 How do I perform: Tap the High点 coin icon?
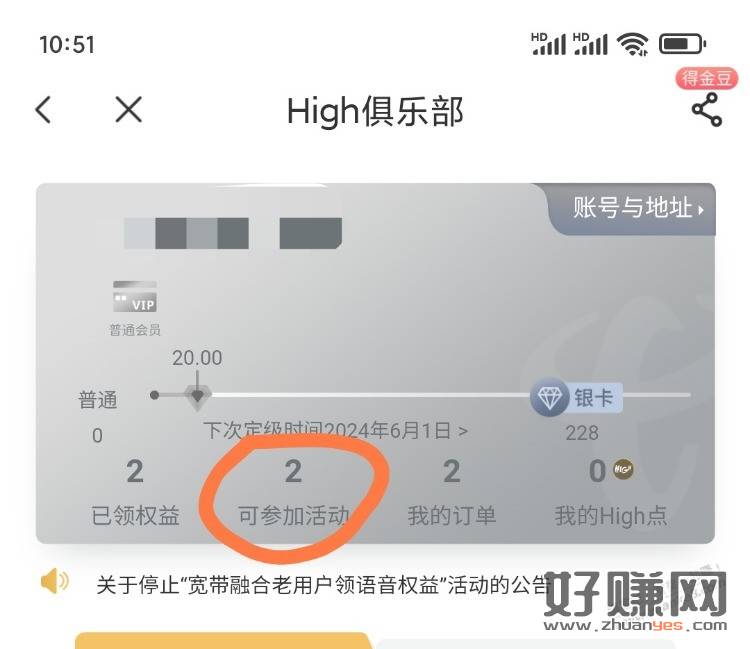coord(623,469)
